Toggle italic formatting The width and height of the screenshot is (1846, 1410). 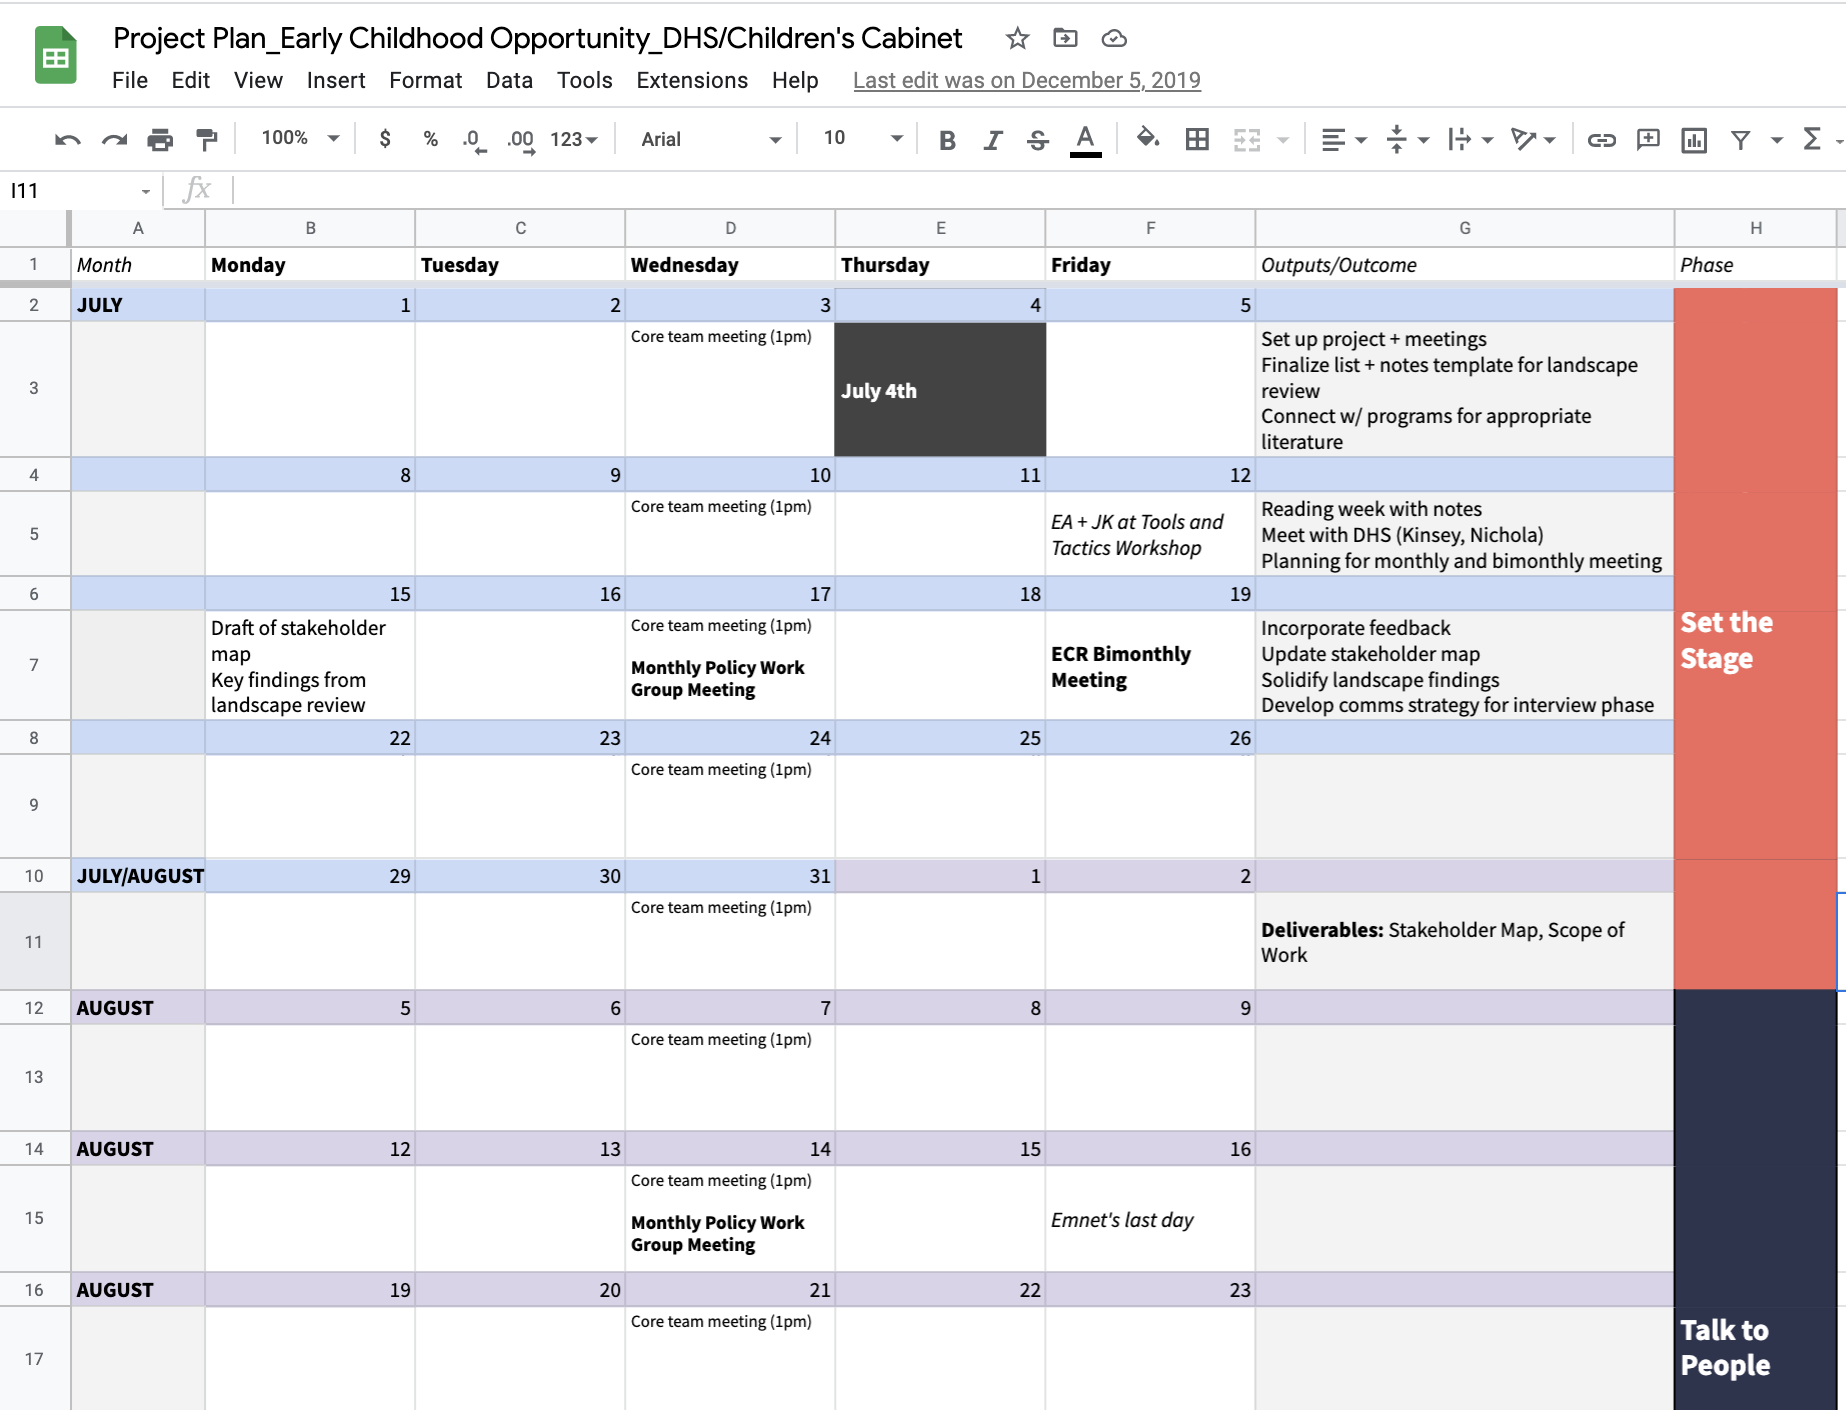992,140
